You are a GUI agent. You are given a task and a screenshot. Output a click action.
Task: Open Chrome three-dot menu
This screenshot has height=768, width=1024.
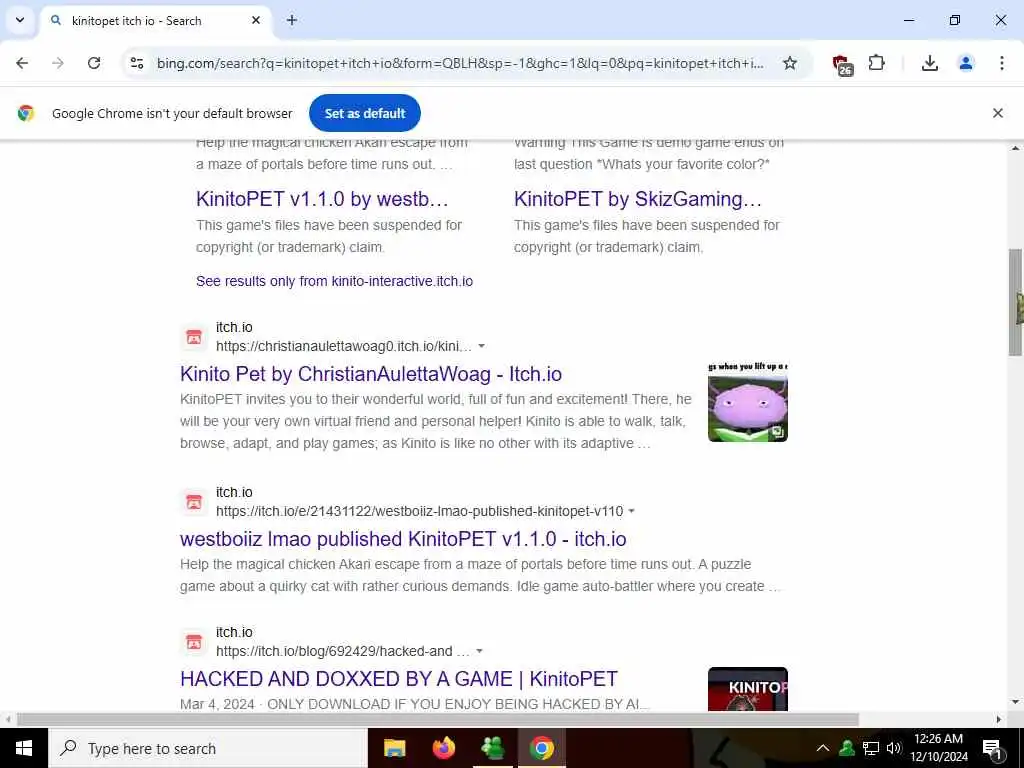1001,63
